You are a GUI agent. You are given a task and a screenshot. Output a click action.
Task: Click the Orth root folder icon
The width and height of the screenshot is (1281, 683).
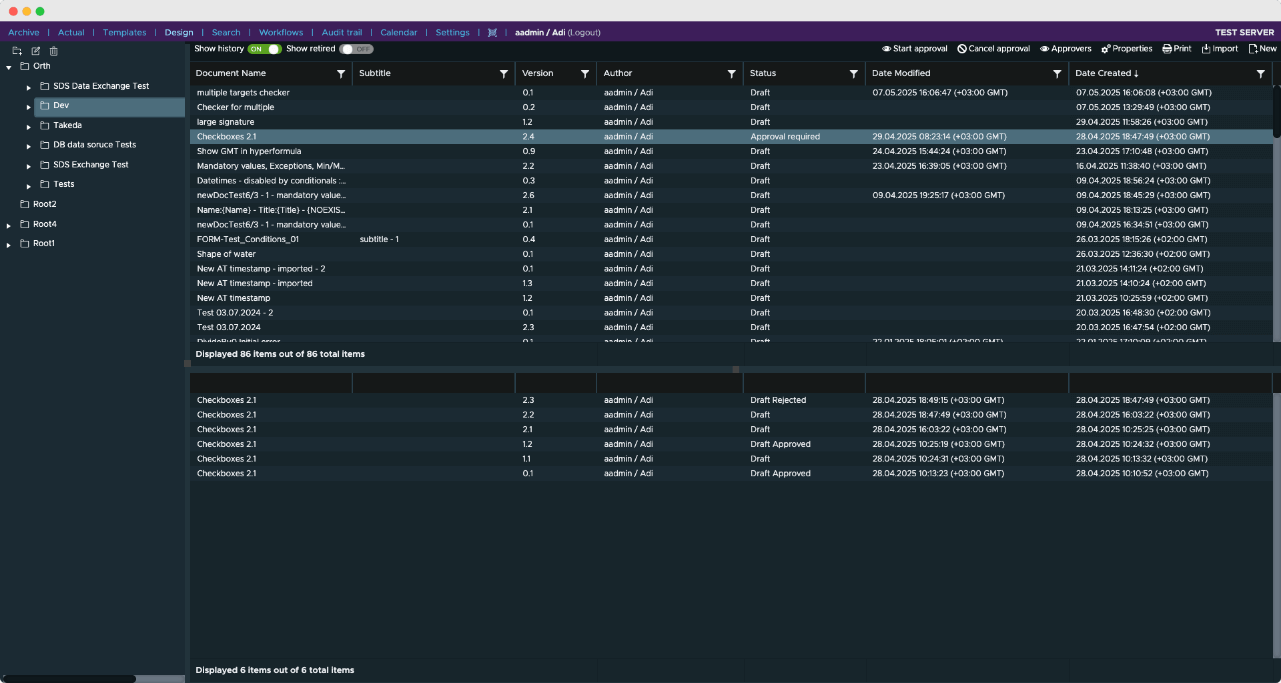tap(25, 66)
